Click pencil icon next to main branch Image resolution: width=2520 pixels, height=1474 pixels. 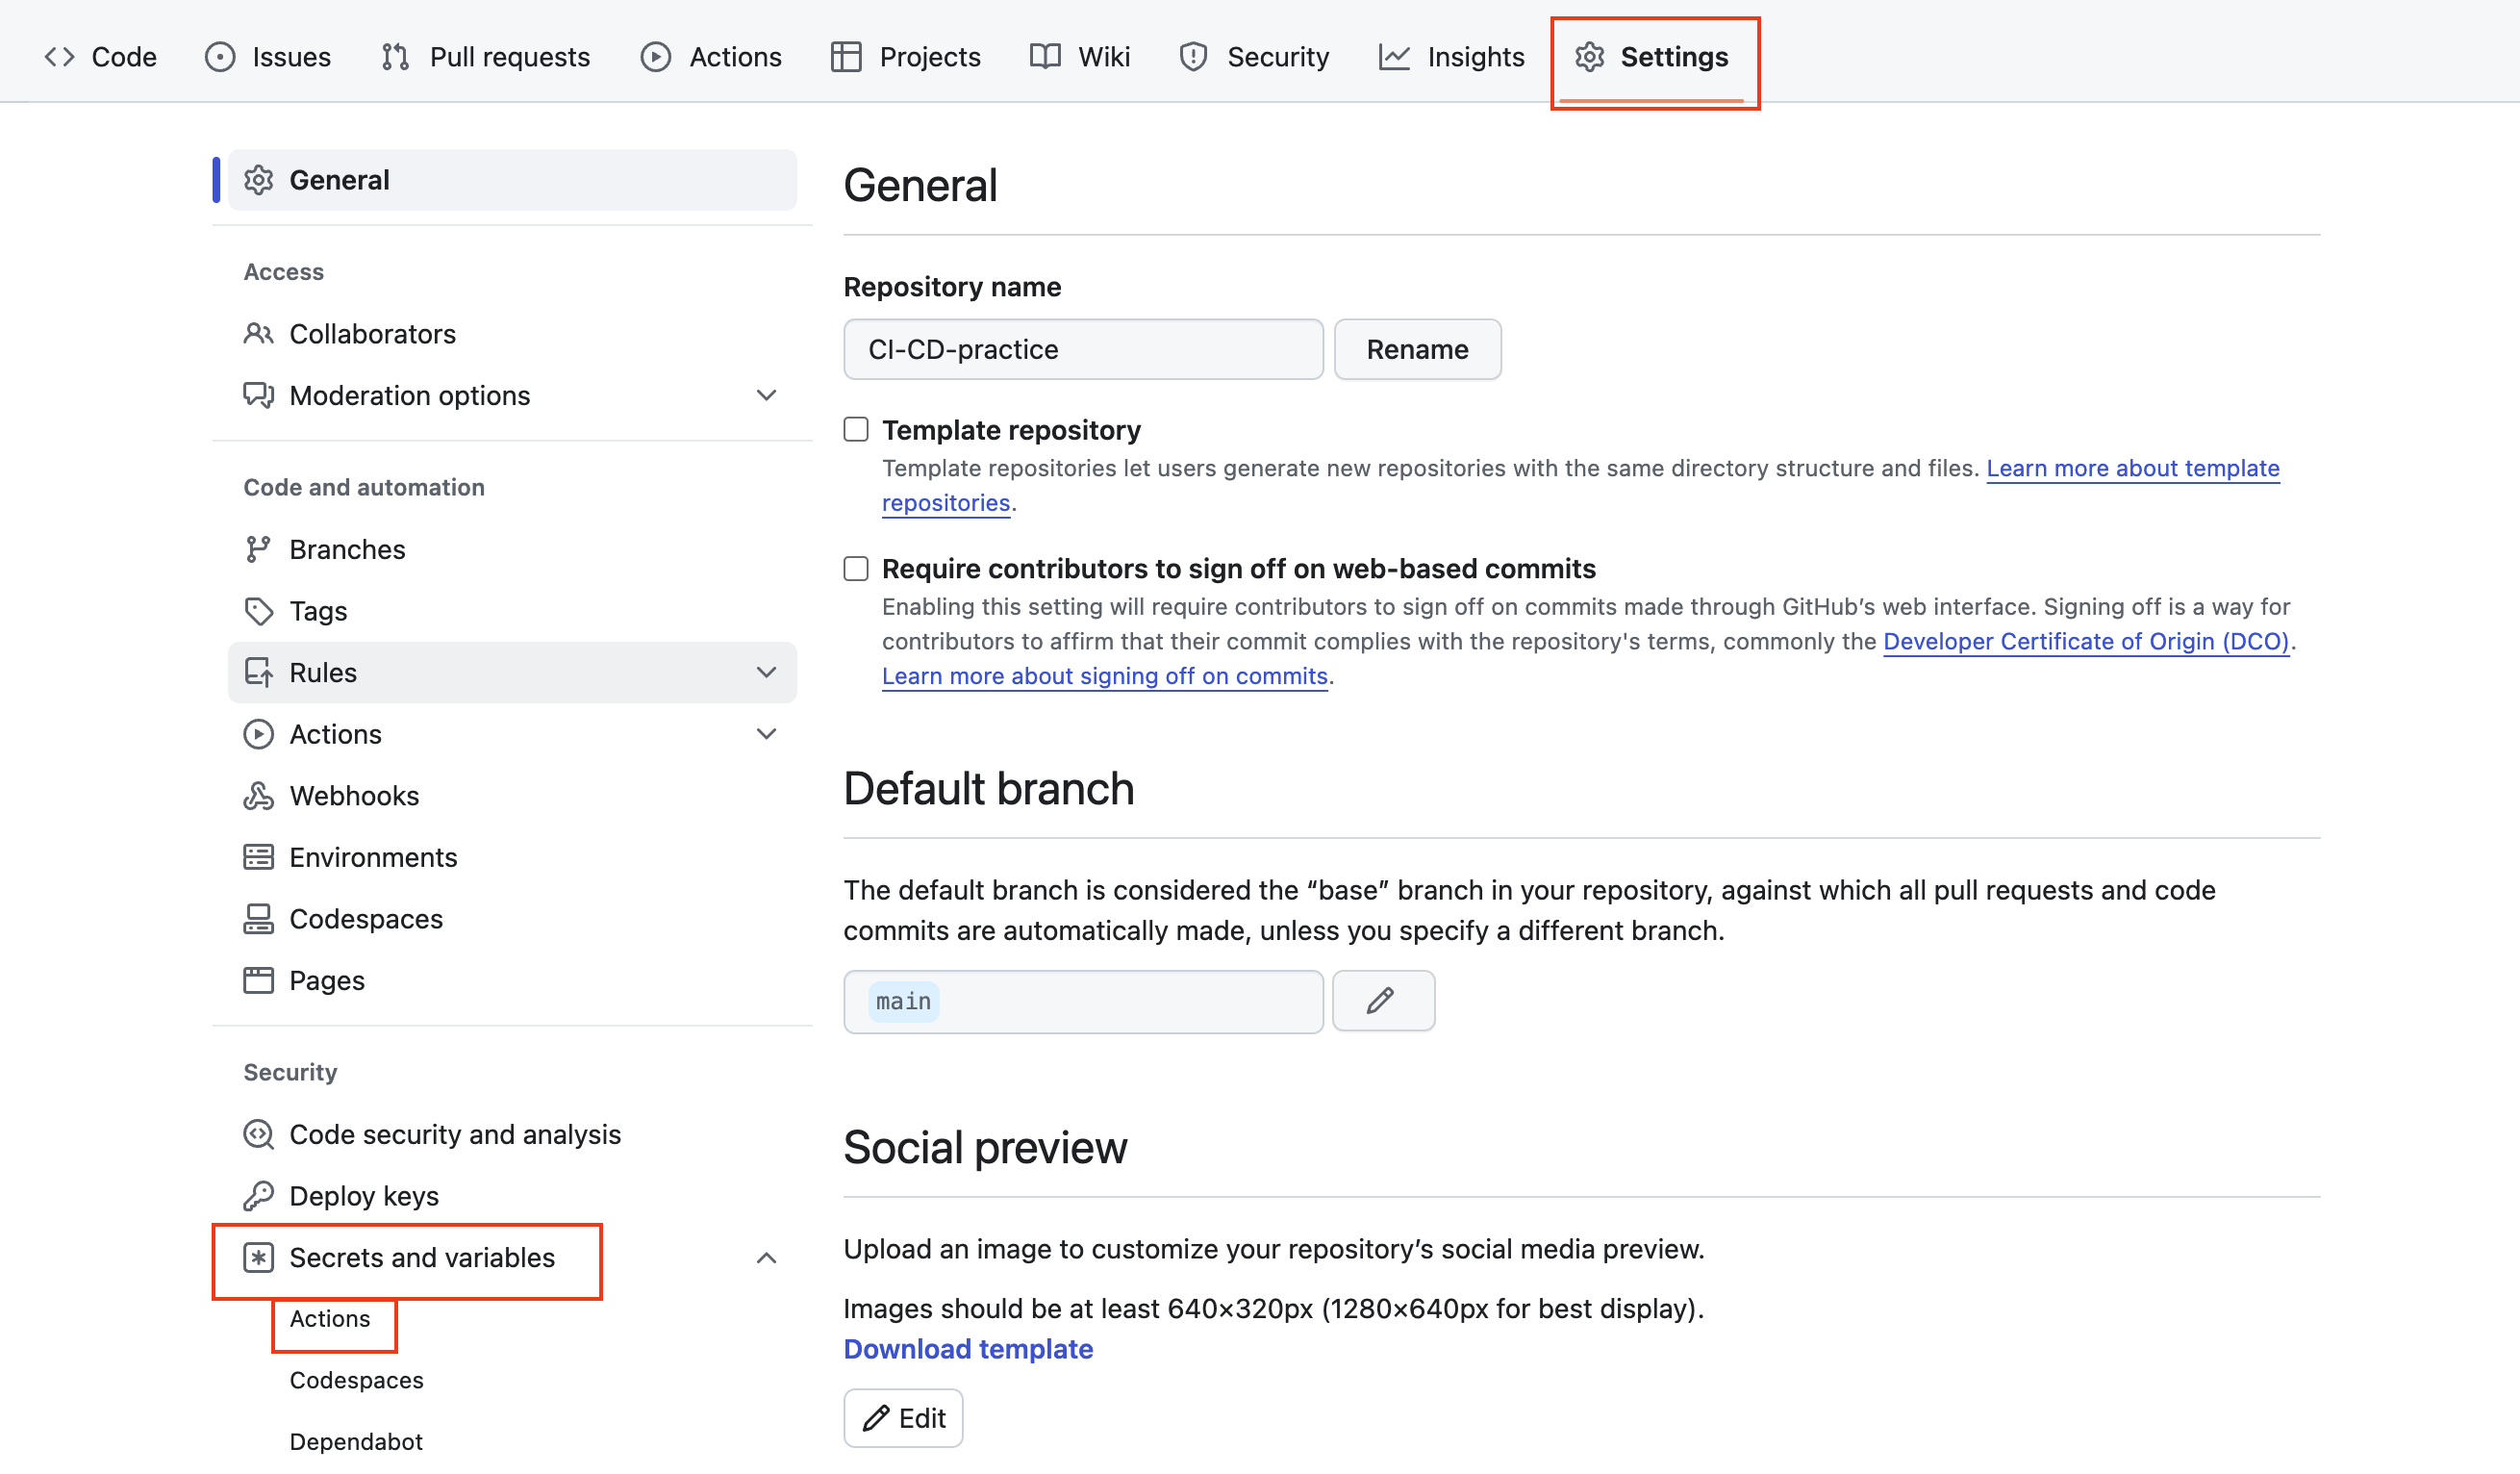coord(1383,1001)
